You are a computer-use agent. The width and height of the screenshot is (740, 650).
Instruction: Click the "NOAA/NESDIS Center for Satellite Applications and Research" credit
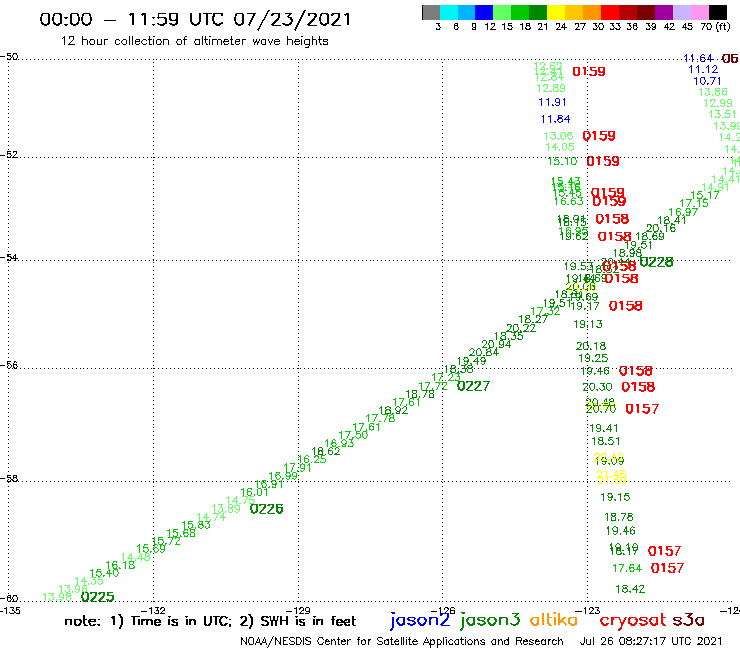click(402, 642)
